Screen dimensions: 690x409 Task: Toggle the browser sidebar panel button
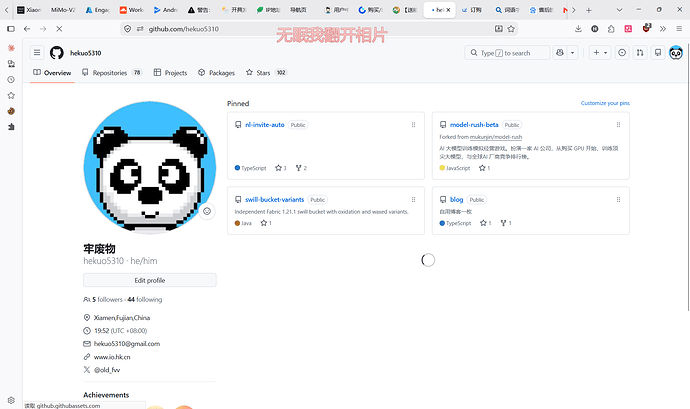point(11,29)
